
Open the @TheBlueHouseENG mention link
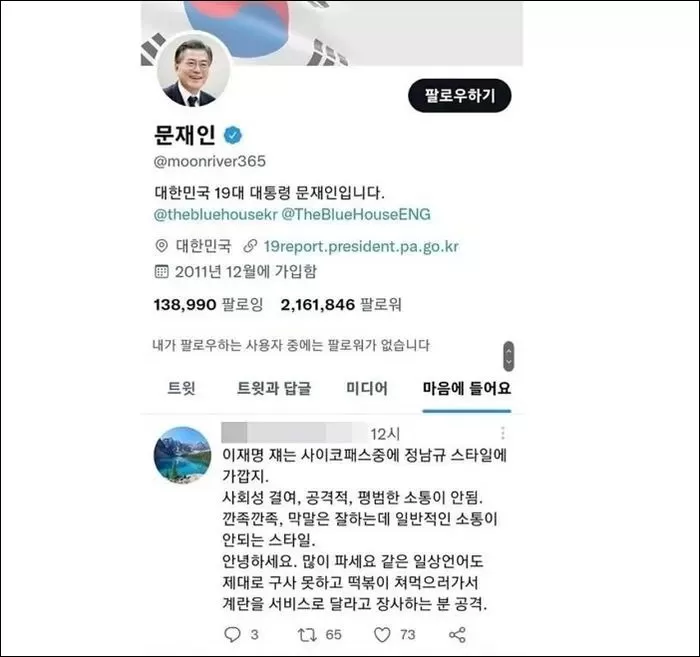[x=356, y=214]
